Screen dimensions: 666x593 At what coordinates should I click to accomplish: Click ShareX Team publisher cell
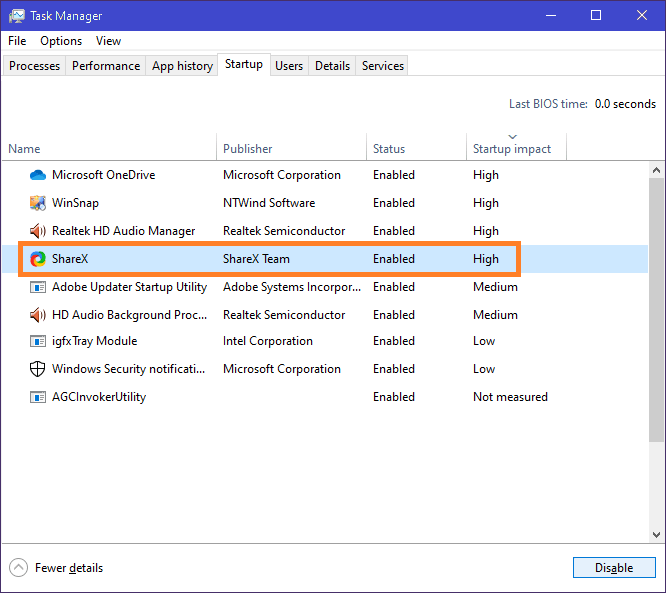(256, 259)
